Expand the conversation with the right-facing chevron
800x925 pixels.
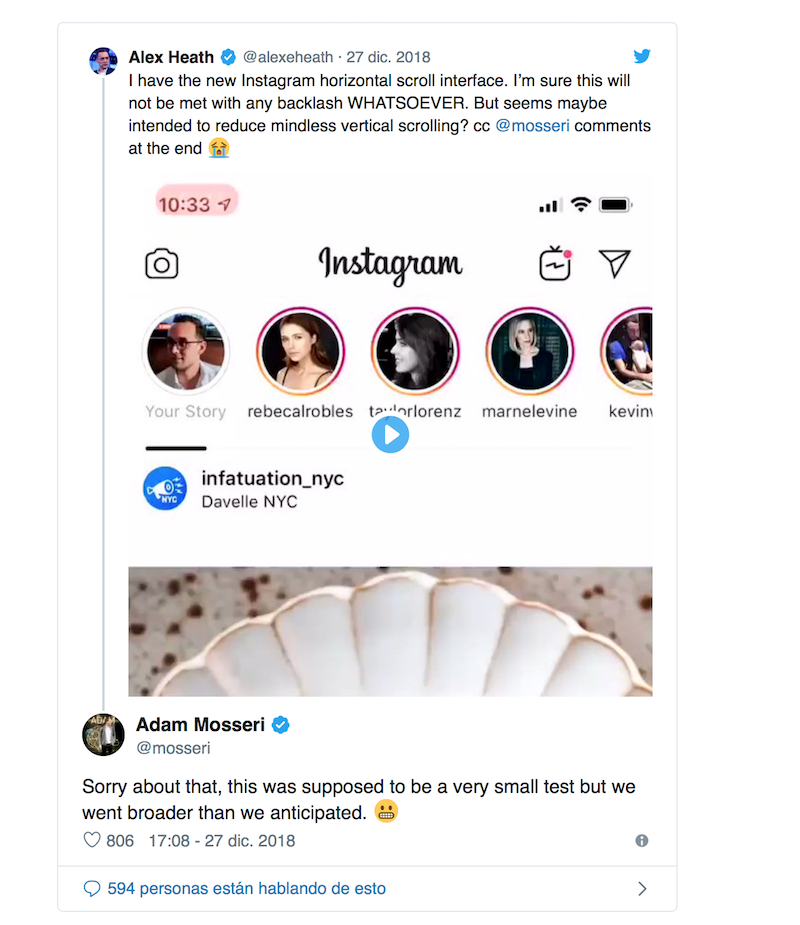(644, 888)
